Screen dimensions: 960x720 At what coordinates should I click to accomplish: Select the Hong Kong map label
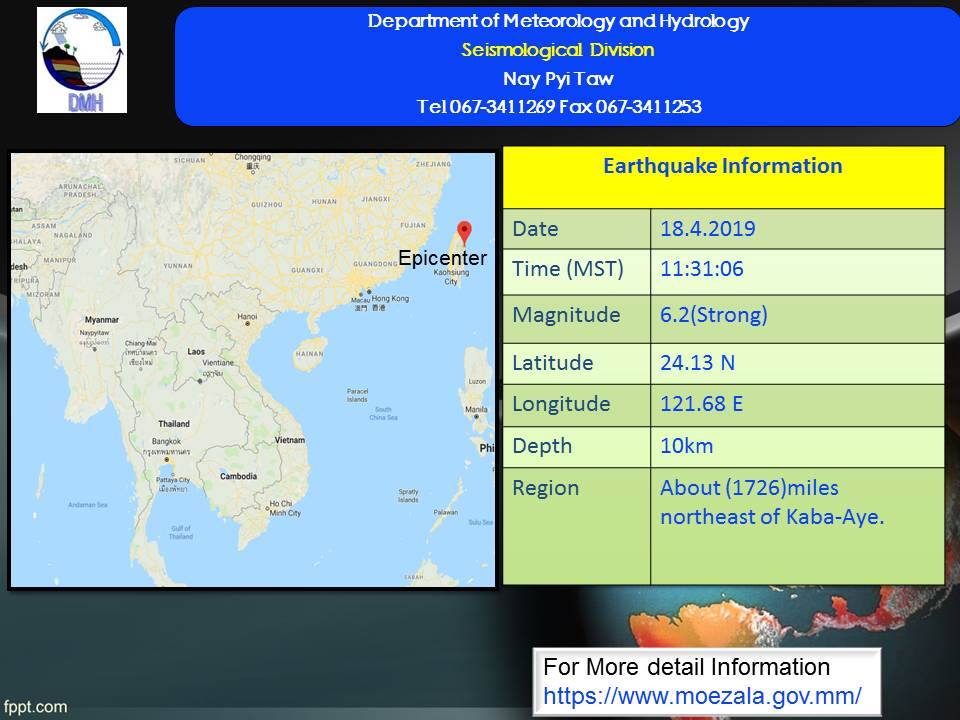tap(392, 299)
